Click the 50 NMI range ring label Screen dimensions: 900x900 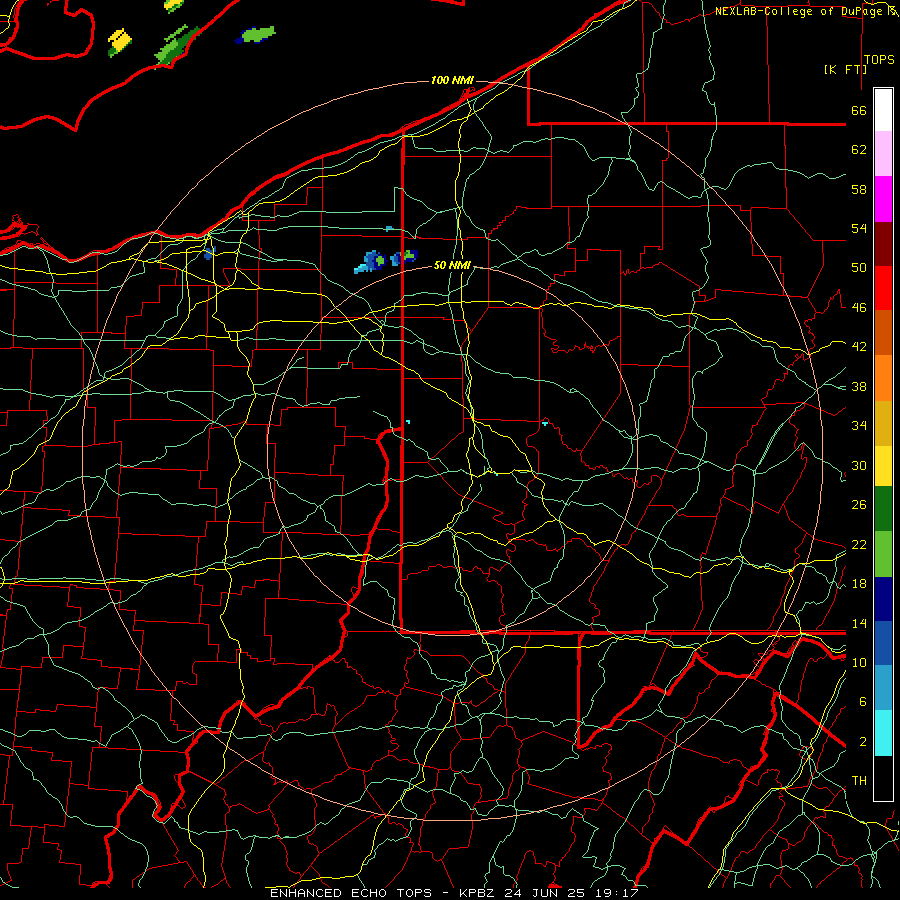pos(452,265)
